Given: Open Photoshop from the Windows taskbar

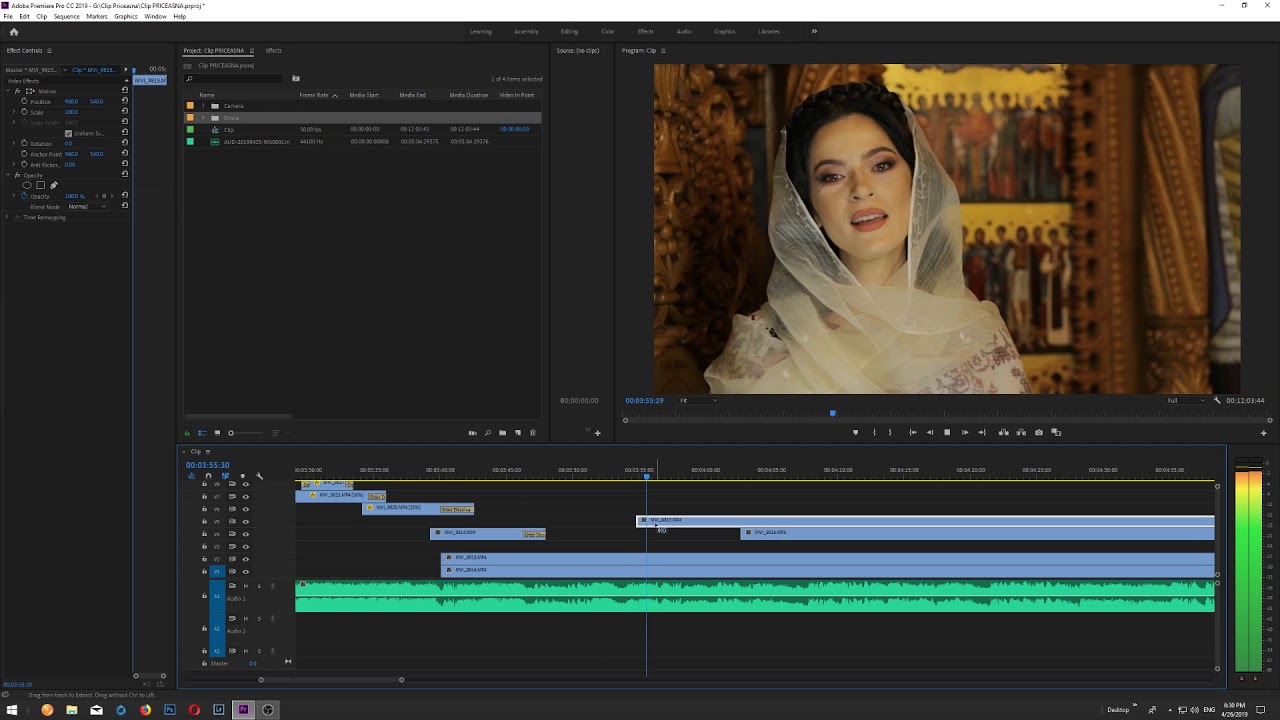Looking at the screenshot, I should click(170, 710).
